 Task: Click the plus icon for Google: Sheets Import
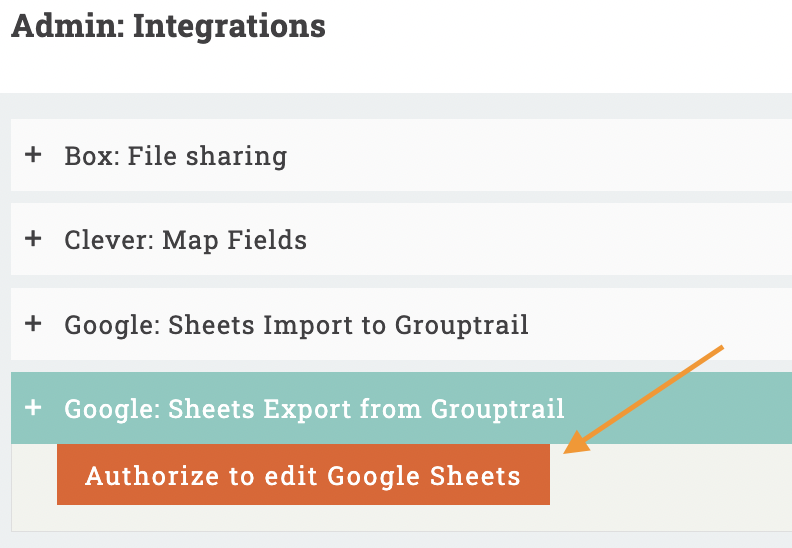[x=34, y=324]
